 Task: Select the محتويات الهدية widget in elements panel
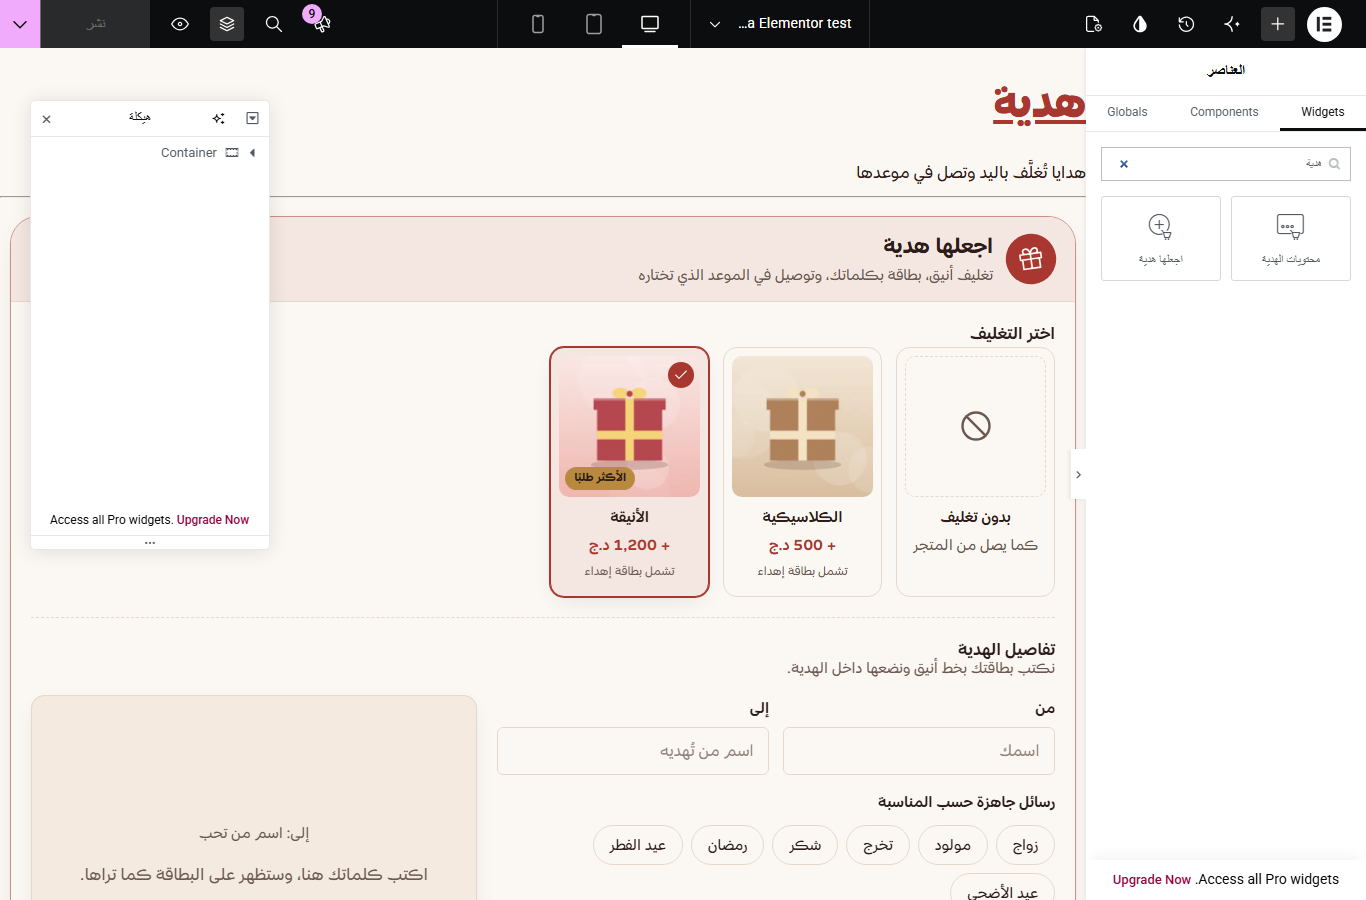click(1291, 238)
